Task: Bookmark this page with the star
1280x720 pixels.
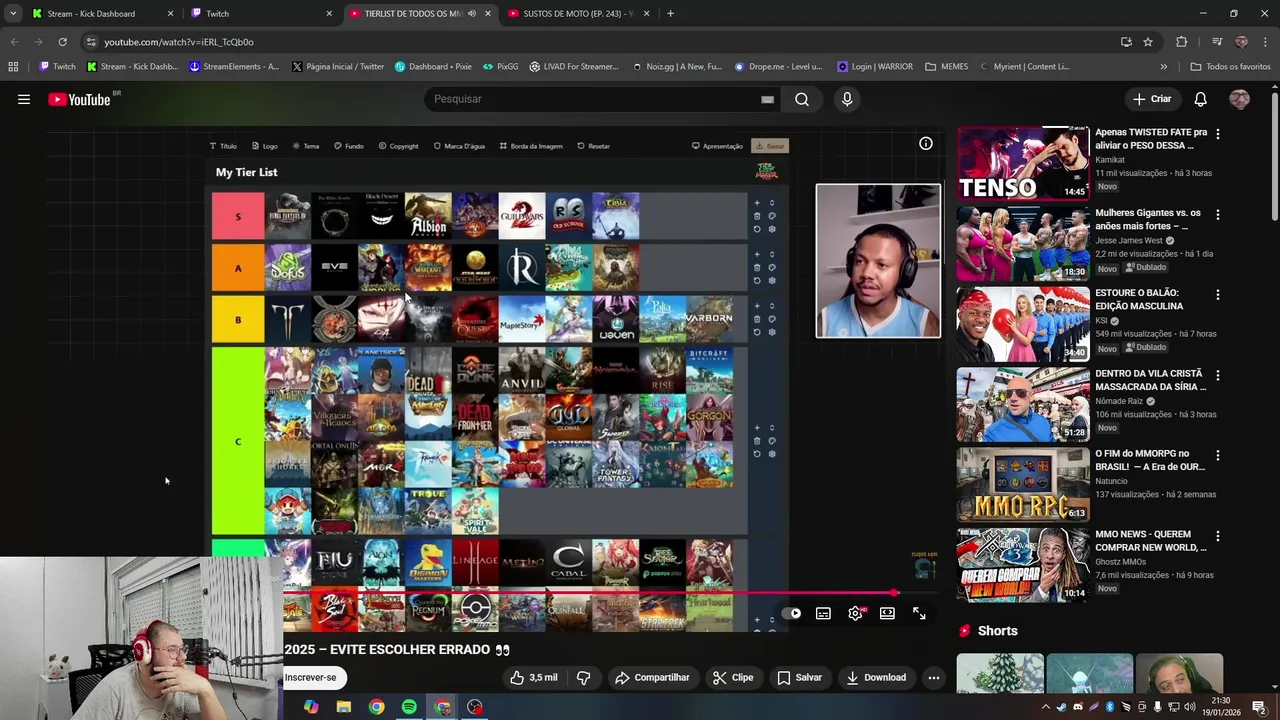Action: 1148,42
